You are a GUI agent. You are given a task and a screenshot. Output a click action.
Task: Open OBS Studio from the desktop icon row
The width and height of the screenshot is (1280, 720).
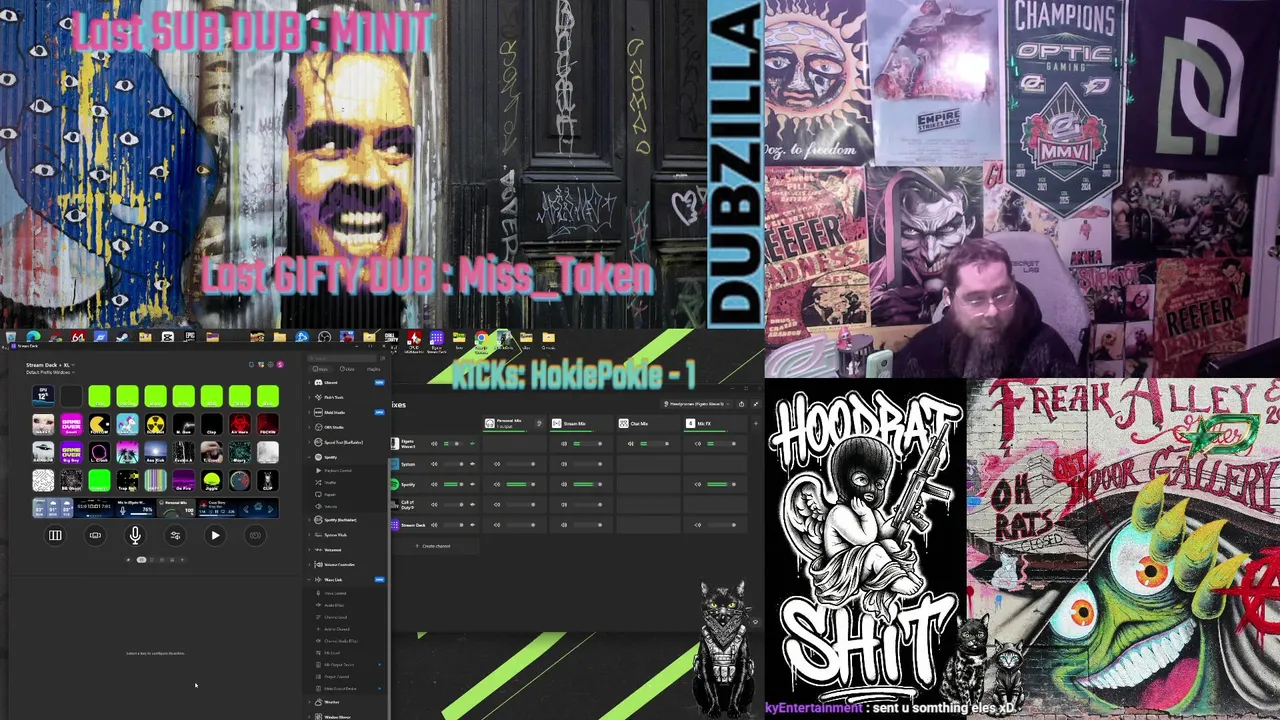click(324, 336)
